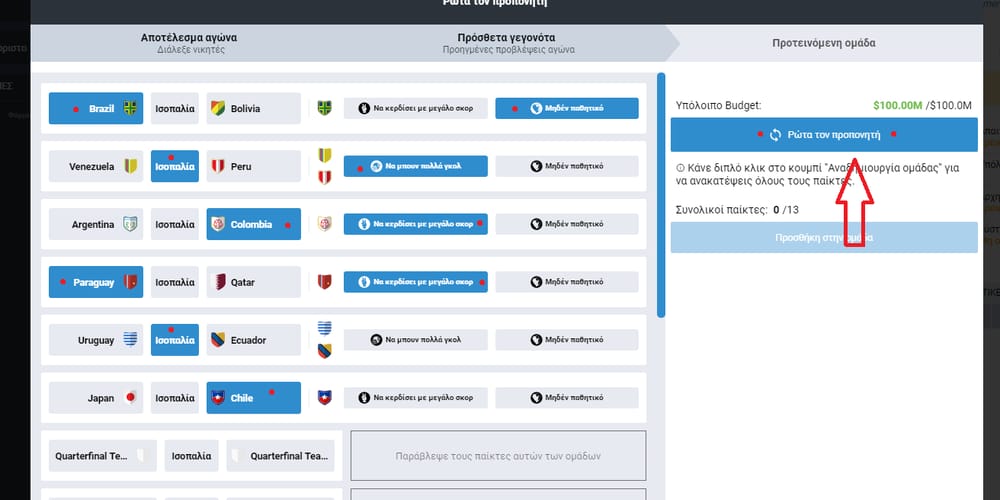Go to the 'Προτεινόμενη ομάδα' step tab
This screenshot has height=500, width=1000.
click(824, 43)
